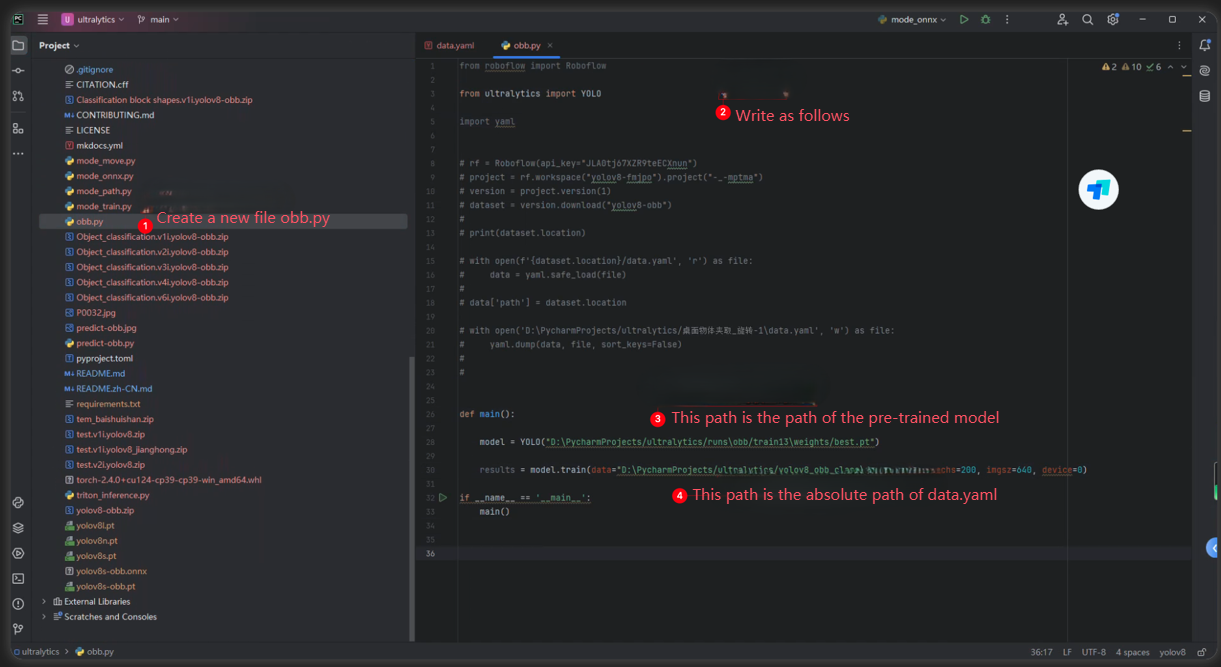Switch to the data.yaml tab
1221x667 pixels.
click(449, 45)
